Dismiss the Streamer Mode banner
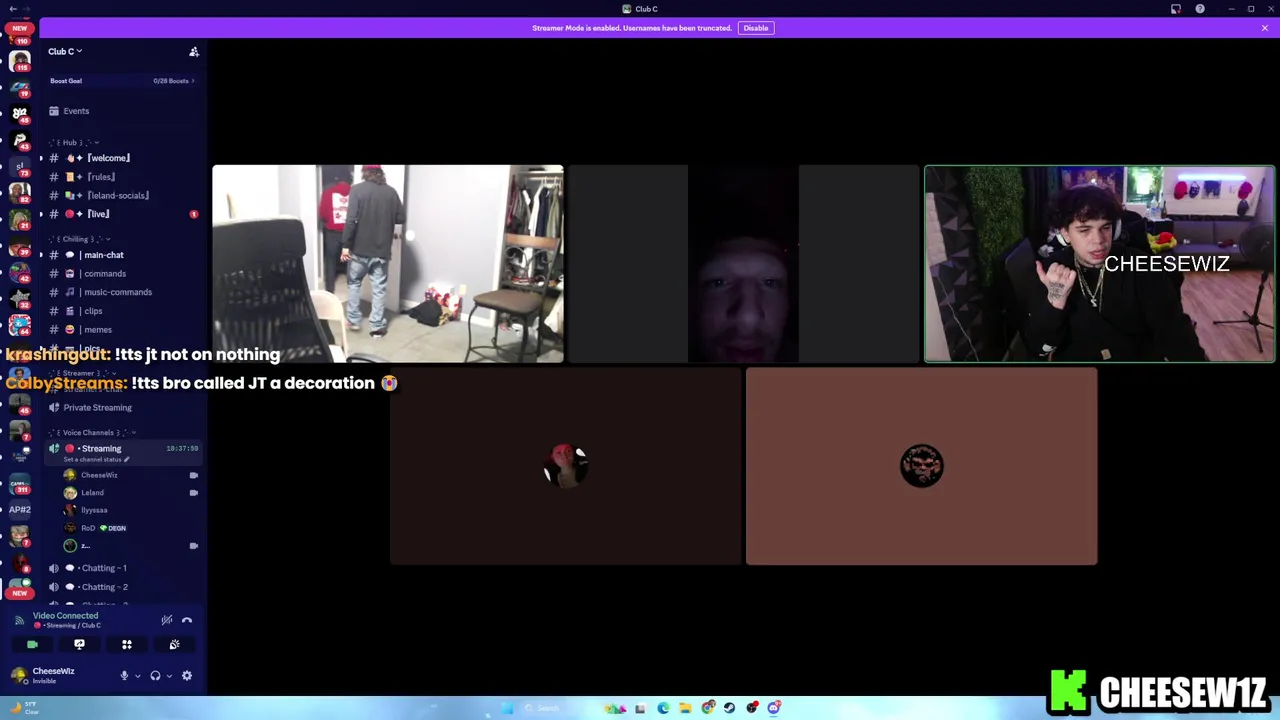This screenshot has width=1280, height=720. (1264, 28)
